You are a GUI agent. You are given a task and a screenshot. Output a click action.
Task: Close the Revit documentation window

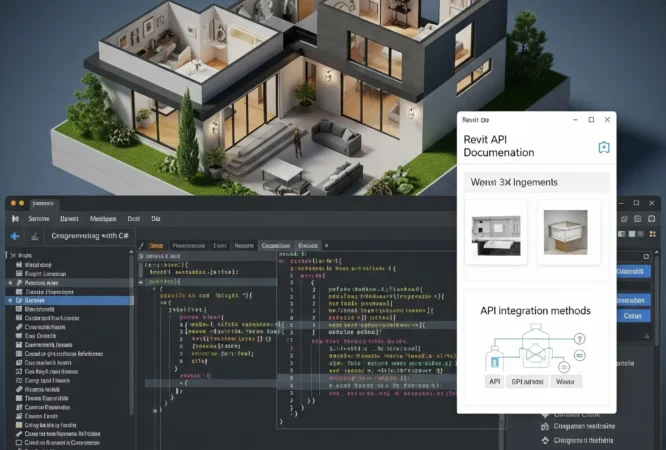tap(607, 120)
